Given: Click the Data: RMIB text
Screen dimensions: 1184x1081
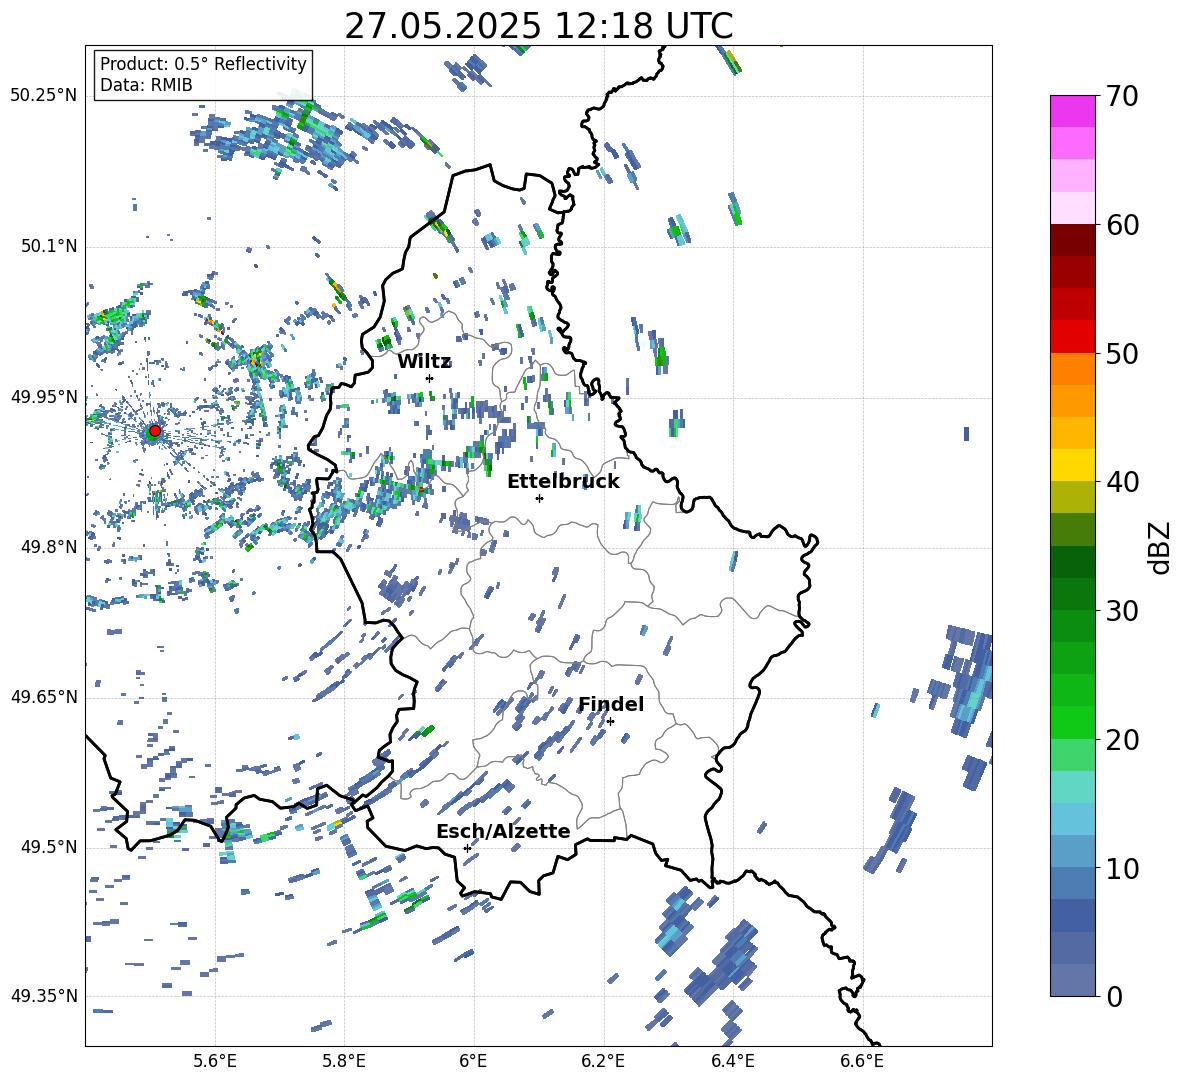Looking at the screenshot, I should pyautogui.click(x=146, y=85).
